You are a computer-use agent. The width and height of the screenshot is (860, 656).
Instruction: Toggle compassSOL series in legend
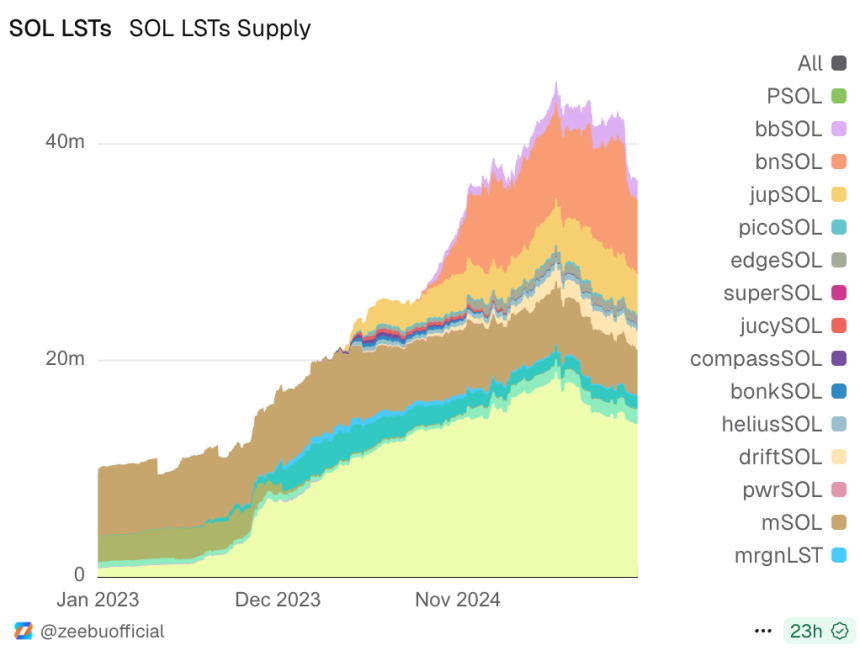pos(839,358)
